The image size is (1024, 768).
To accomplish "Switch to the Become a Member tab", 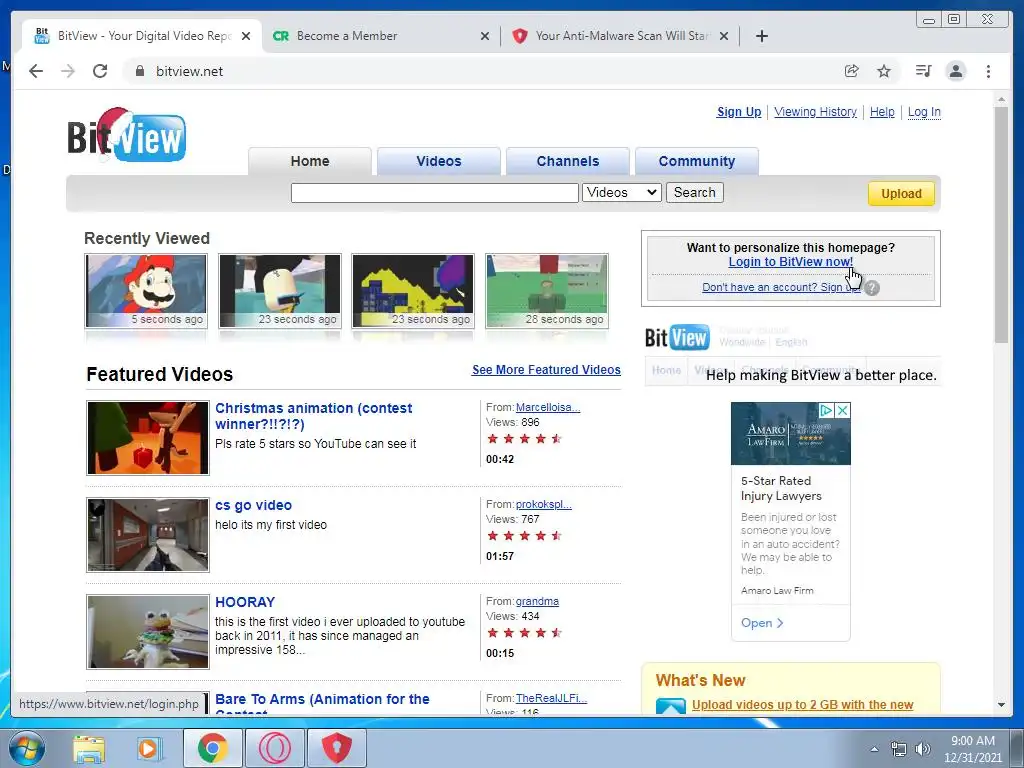I will [381, 36].
